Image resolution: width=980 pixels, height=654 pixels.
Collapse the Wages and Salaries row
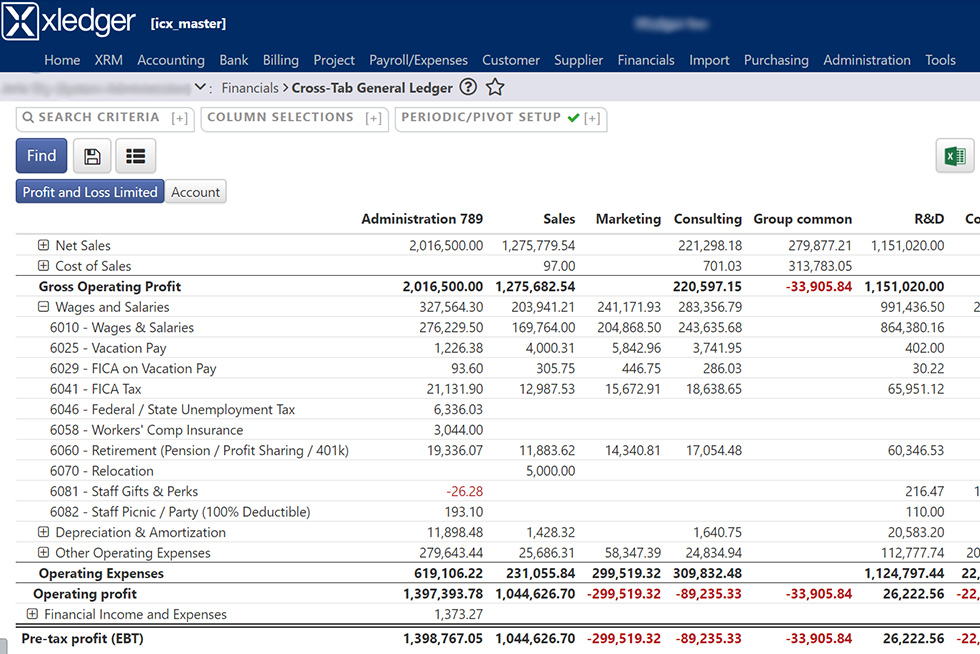point(43,307)
